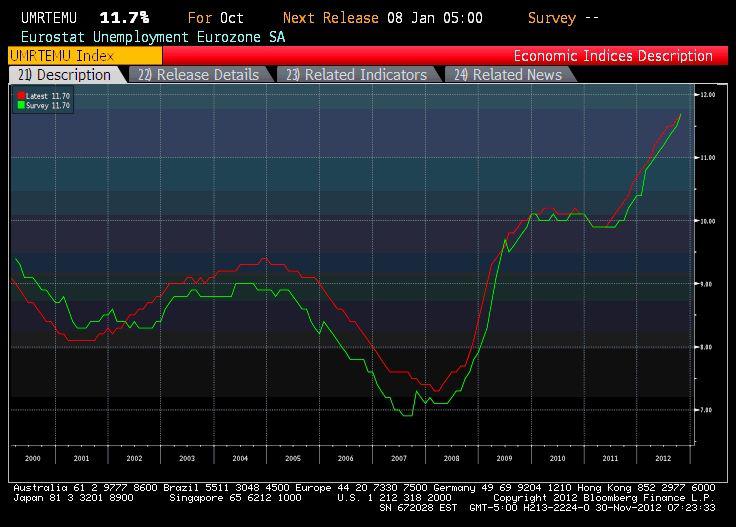Viewport: 736px width, 527px height.
Task: Click the UMRTEMU ticker in top header
Action: click(42, 18)
